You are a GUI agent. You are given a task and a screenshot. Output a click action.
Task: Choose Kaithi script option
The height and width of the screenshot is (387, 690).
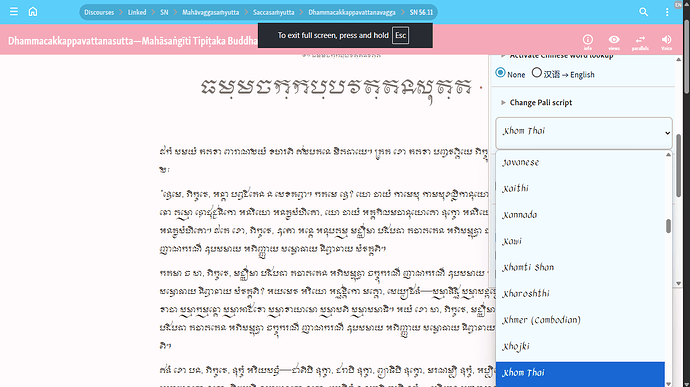click(580, 188)
